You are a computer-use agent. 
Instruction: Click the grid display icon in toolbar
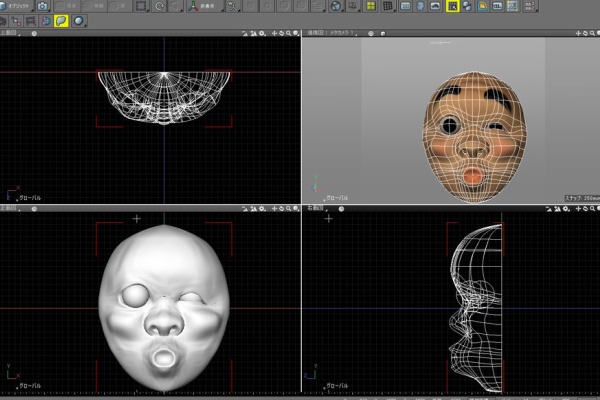[388, 6]
